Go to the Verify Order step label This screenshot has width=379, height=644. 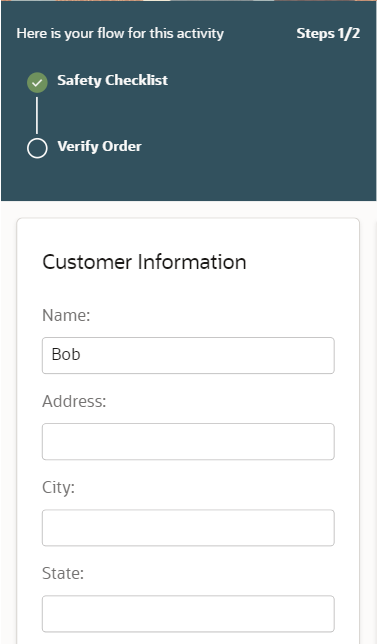point(99,146)
